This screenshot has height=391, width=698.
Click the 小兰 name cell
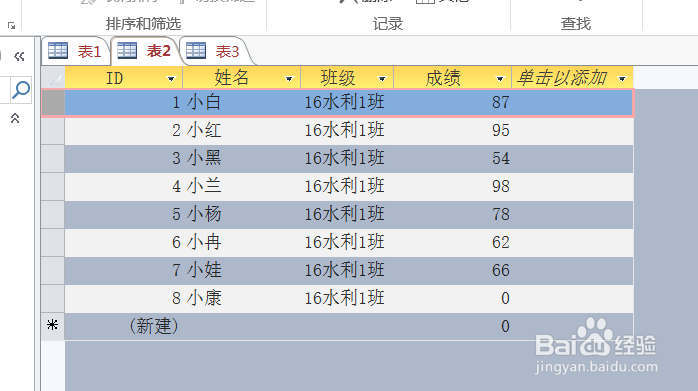(242, 187)
